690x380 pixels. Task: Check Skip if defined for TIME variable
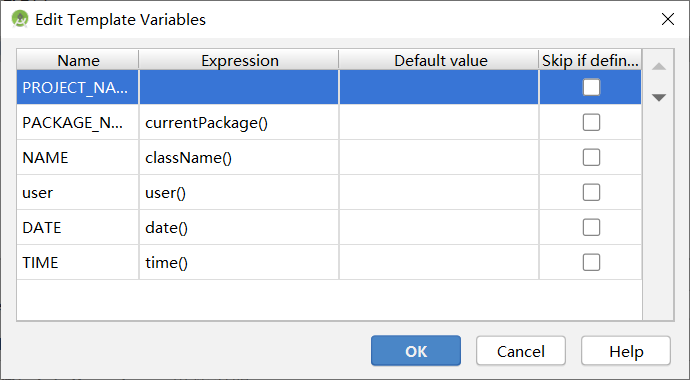point(591,263)
